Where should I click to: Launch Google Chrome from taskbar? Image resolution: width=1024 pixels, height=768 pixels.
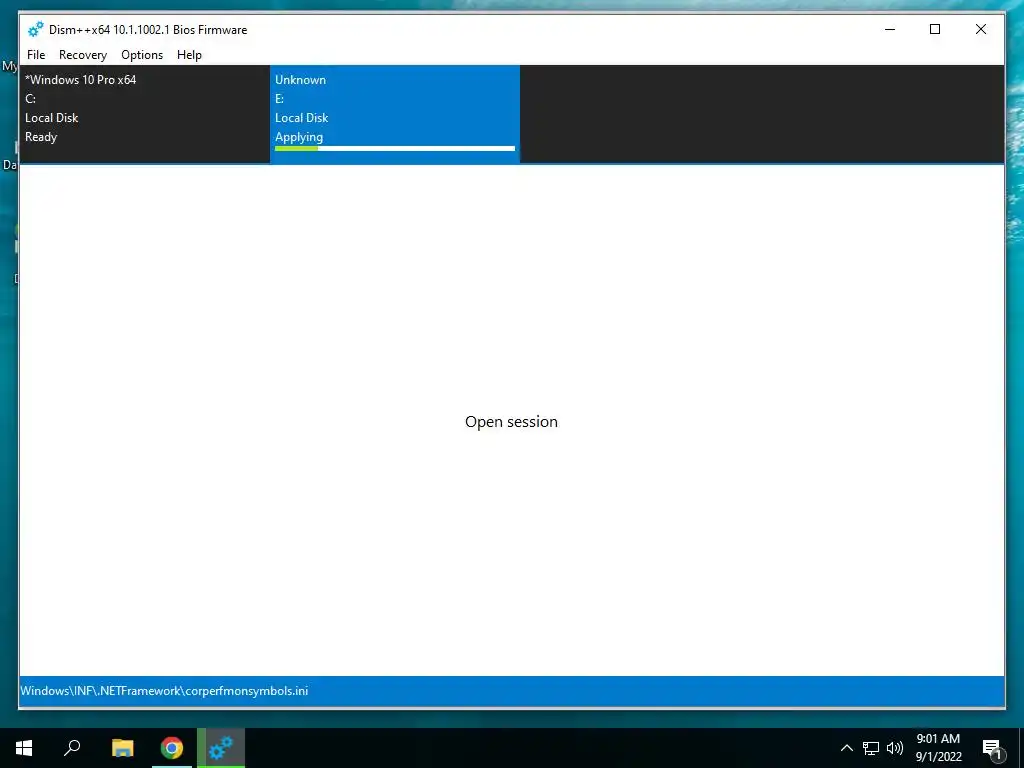coord(172,748)
